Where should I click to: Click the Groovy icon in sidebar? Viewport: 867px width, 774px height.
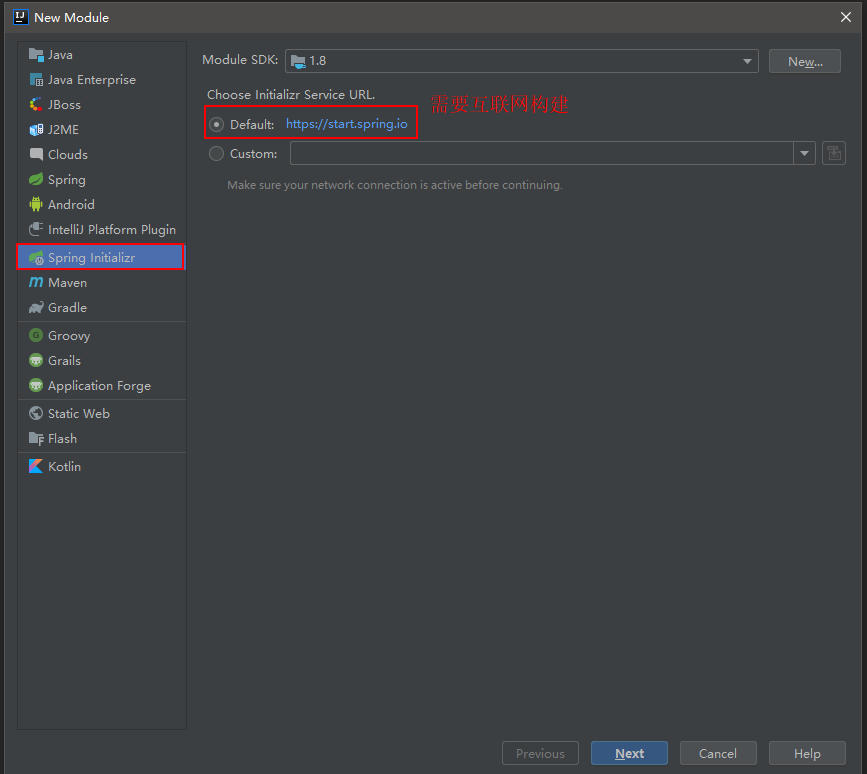[36, 336]
